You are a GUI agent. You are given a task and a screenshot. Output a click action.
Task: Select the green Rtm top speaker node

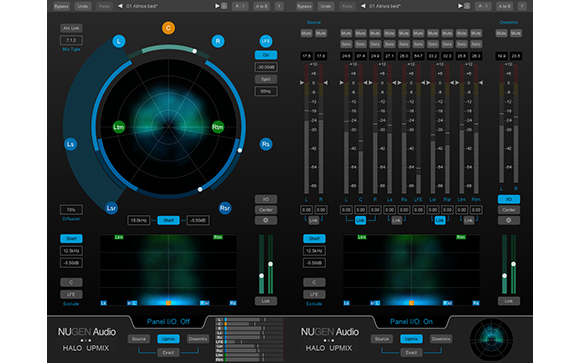coord(218,127)
